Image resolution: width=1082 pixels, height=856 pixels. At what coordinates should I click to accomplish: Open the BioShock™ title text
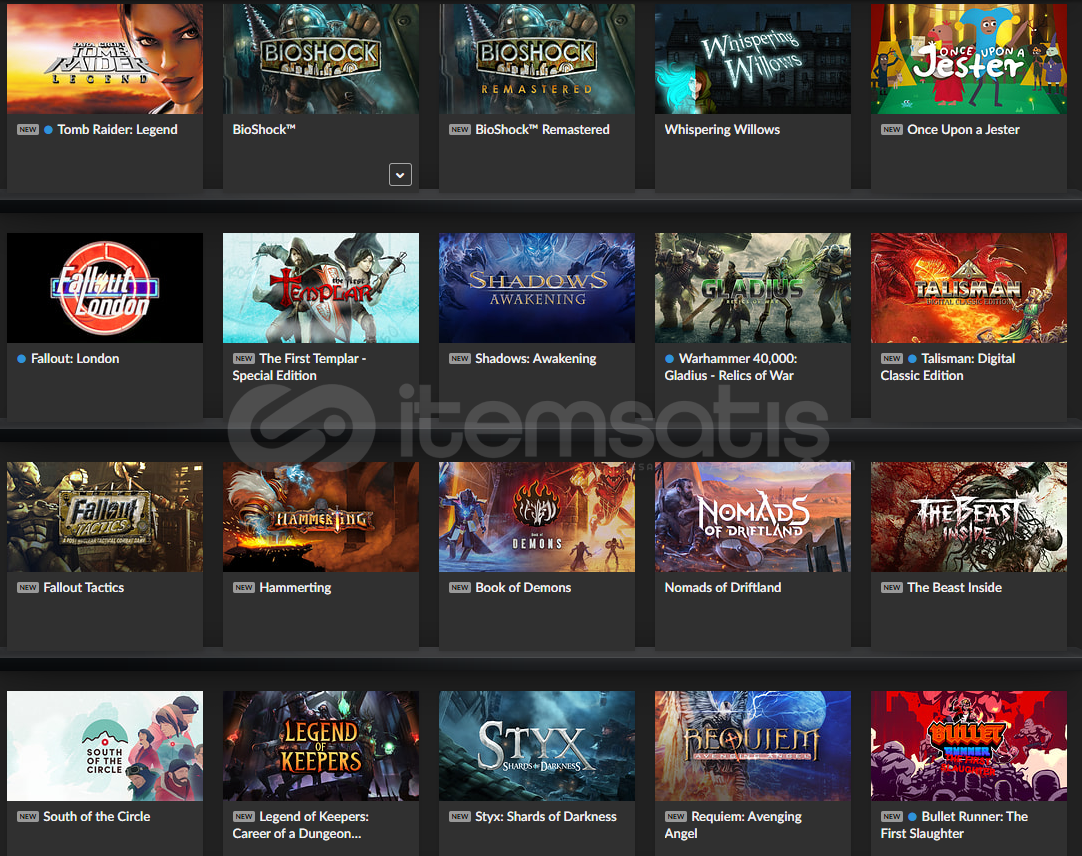(x=264, y=130)
